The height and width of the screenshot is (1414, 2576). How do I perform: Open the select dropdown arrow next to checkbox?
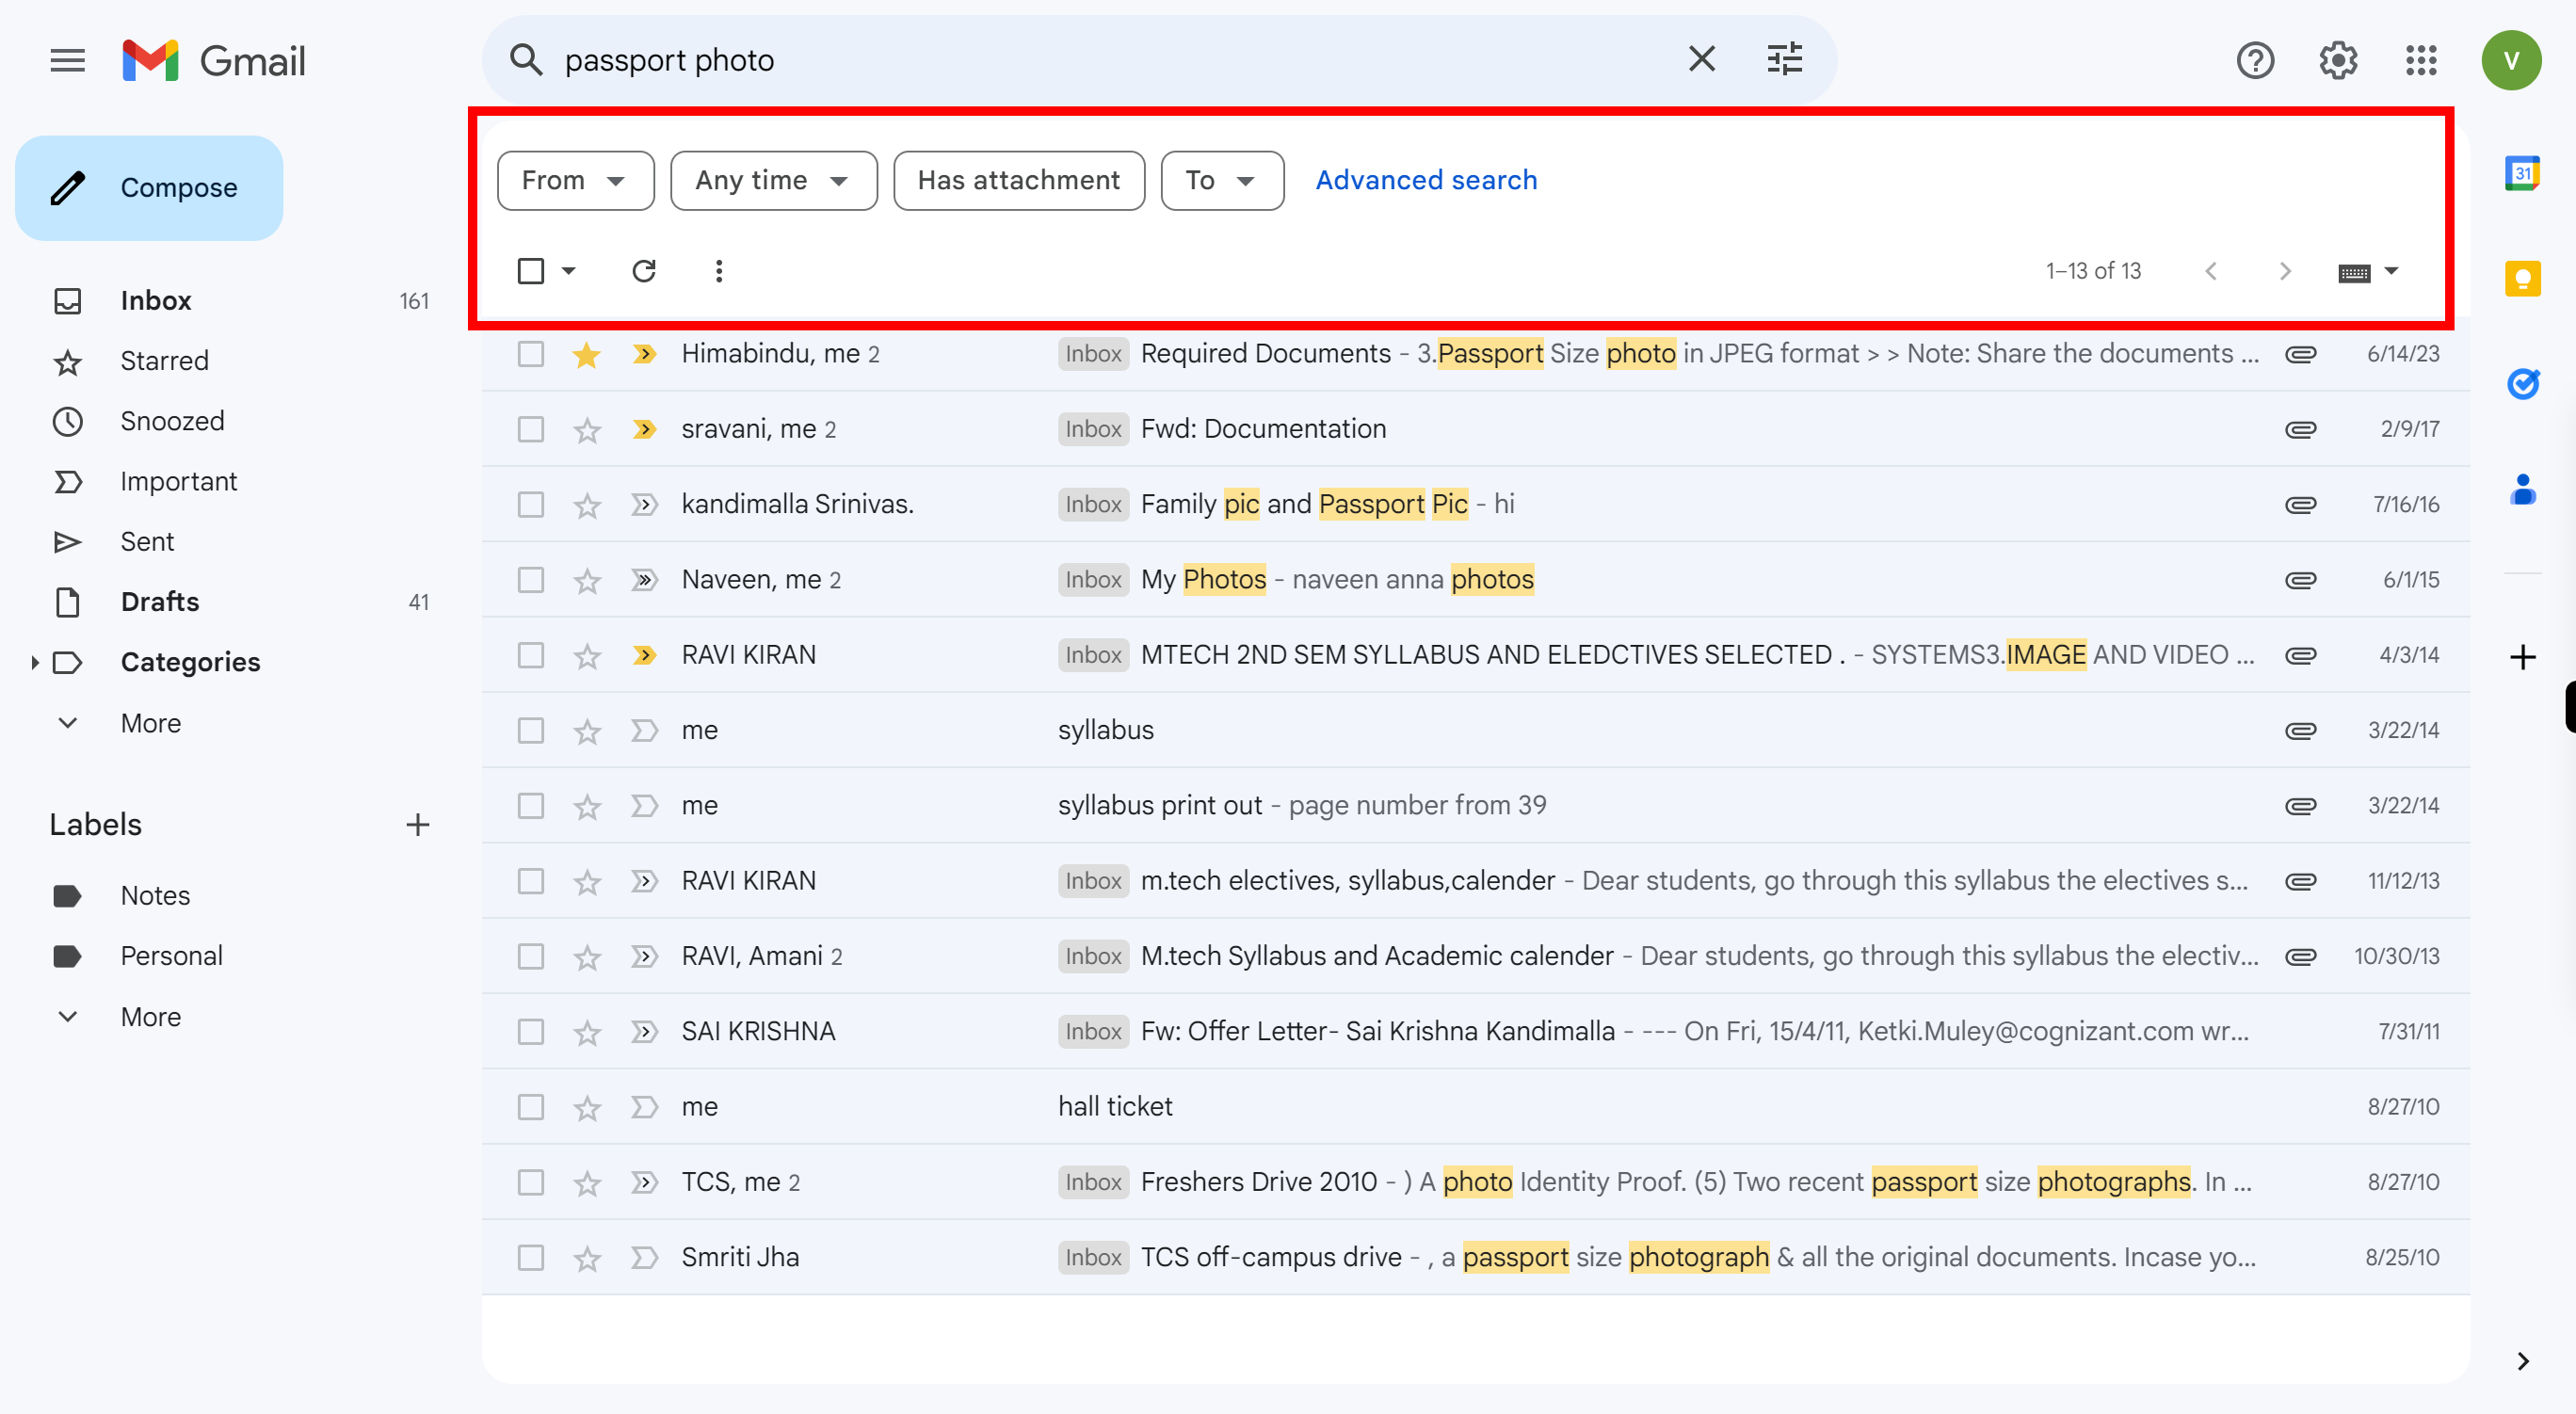[569, 271]
